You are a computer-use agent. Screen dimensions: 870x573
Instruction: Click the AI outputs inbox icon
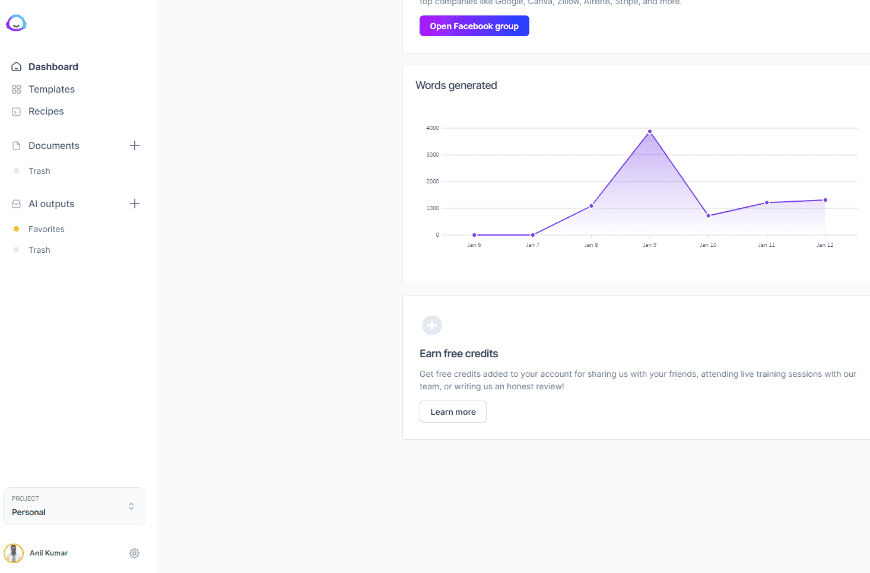tap(16, 204)
